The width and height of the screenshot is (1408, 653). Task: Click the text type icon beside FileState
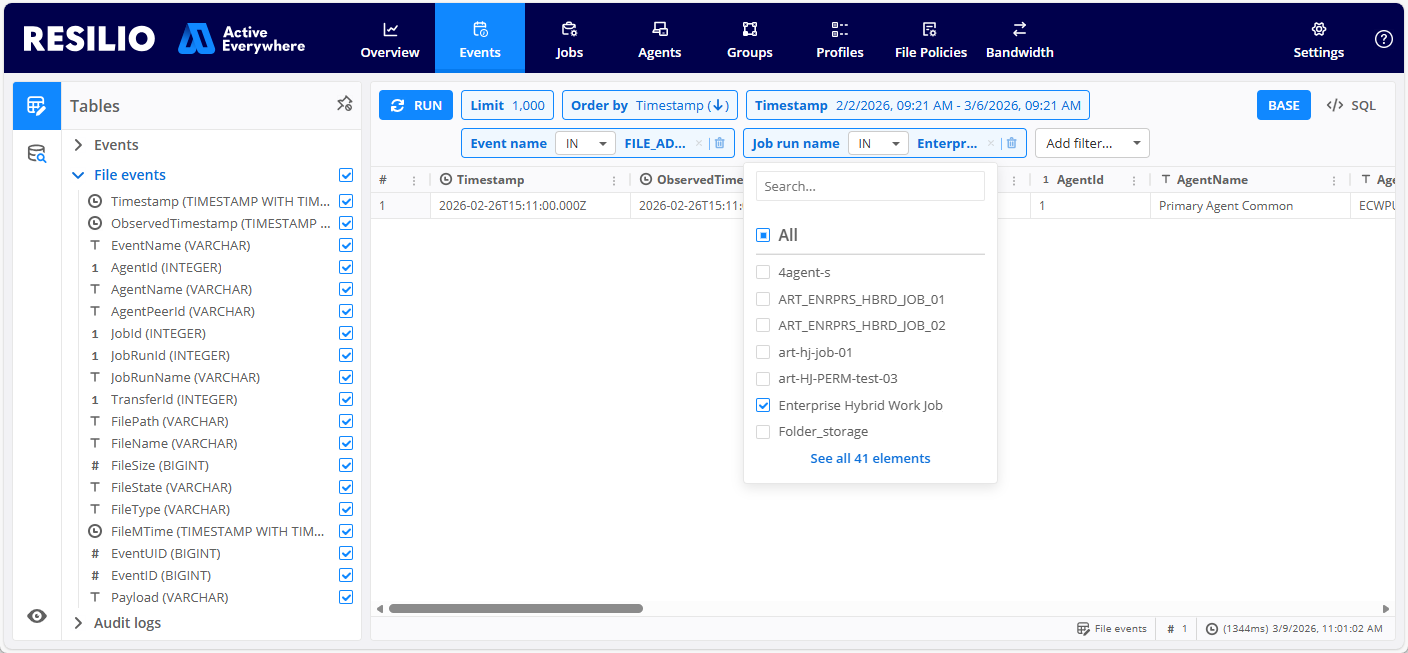pyautogui.click(x=95, y=487)
